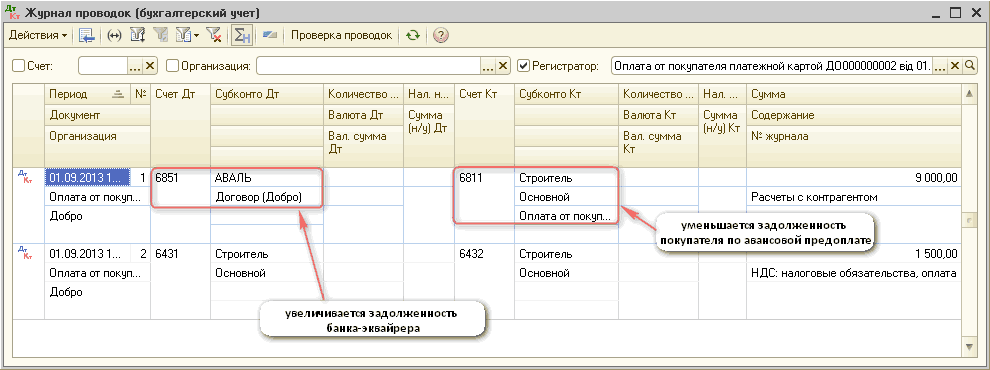990x370 pixels.
Task: Click the go-to-document toolbar icon
Action: click(x=87, y=36)
